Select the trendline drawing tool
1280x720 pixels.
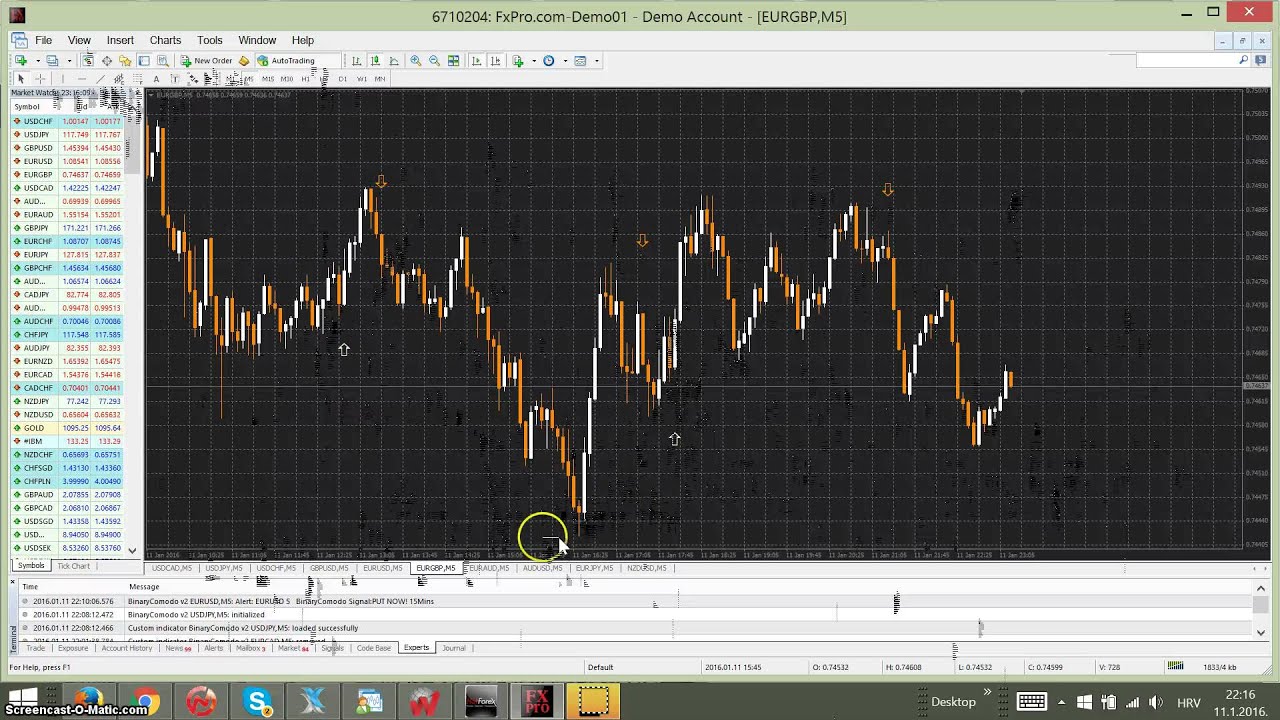tap(100, 79)
